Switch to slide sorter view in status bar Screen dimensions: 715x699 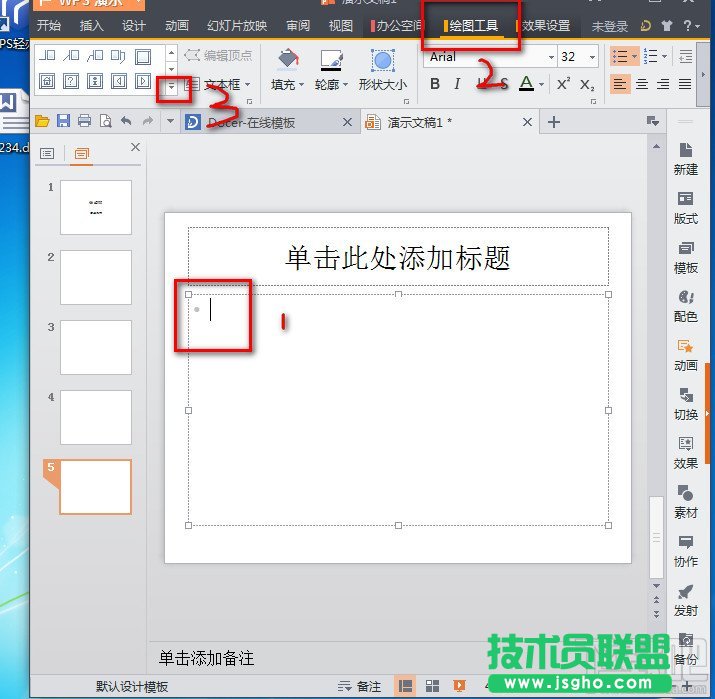click(433, 686)
